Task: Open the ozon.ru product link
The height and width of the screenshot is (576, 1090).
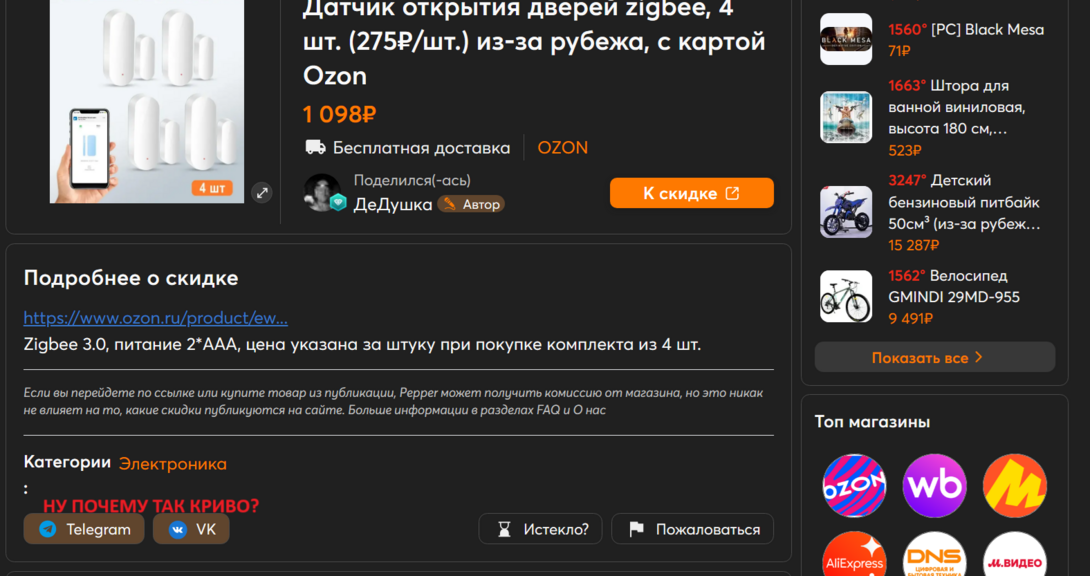Action: [x=156, y=318]
